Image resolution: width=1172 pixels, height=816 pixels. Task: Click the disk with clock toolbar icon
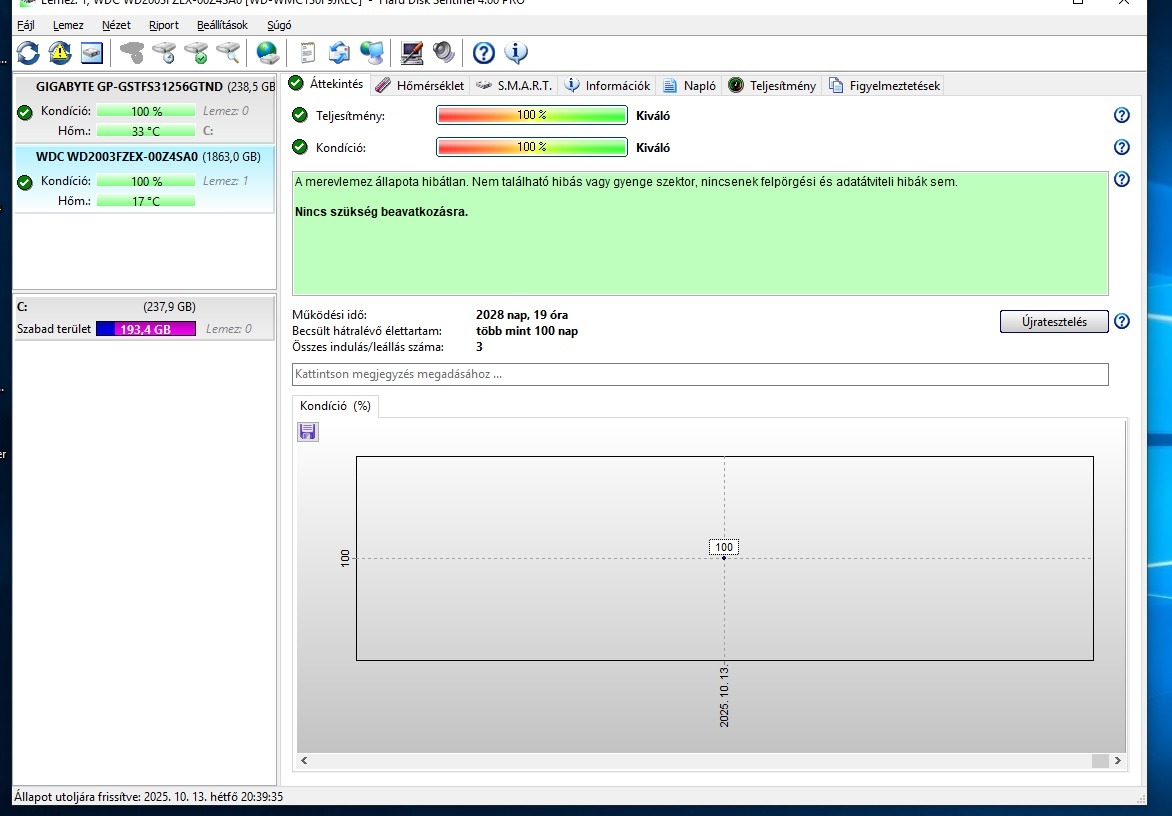[x=164, y=52]
